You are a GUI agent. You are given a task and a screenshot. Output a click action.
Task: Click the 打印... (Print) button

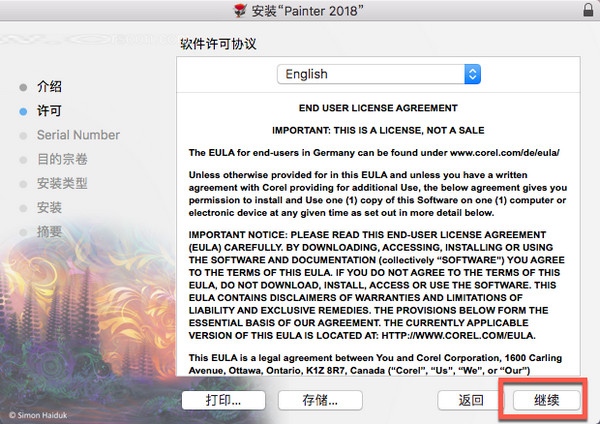pos(223,400)
